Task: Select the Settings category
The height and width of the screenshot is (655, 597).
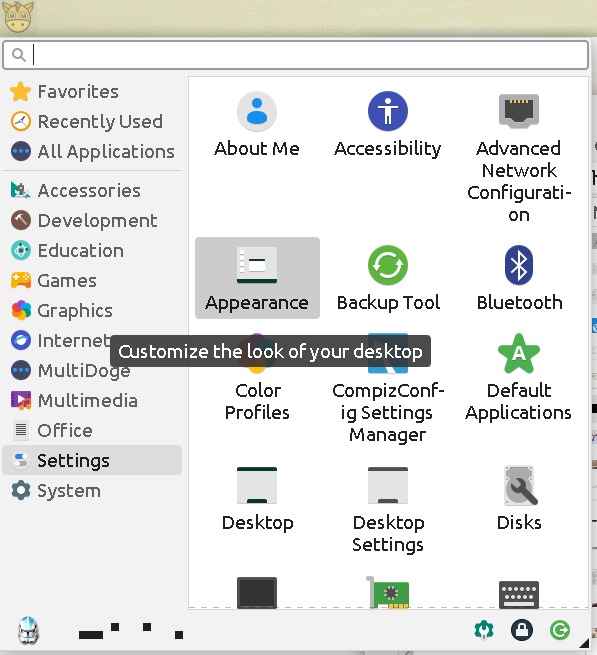Action: click(x=92, y=460)
